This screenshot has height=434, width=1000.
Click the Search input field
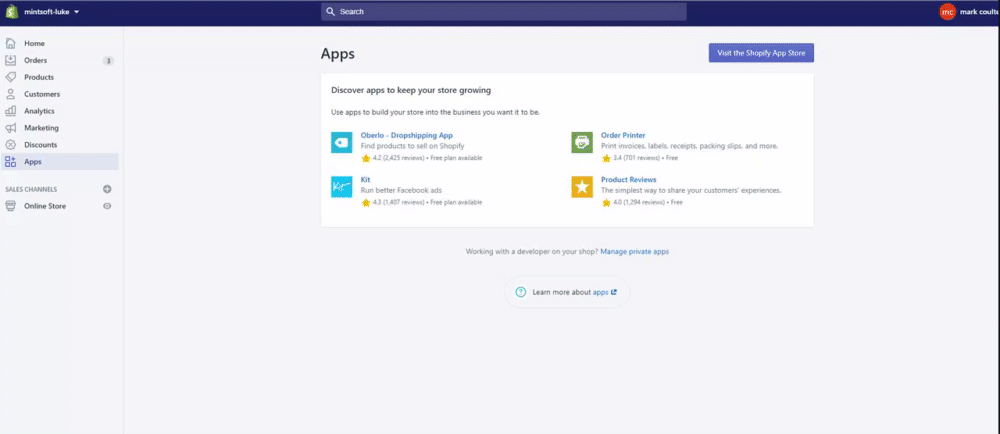coord(504,11)
